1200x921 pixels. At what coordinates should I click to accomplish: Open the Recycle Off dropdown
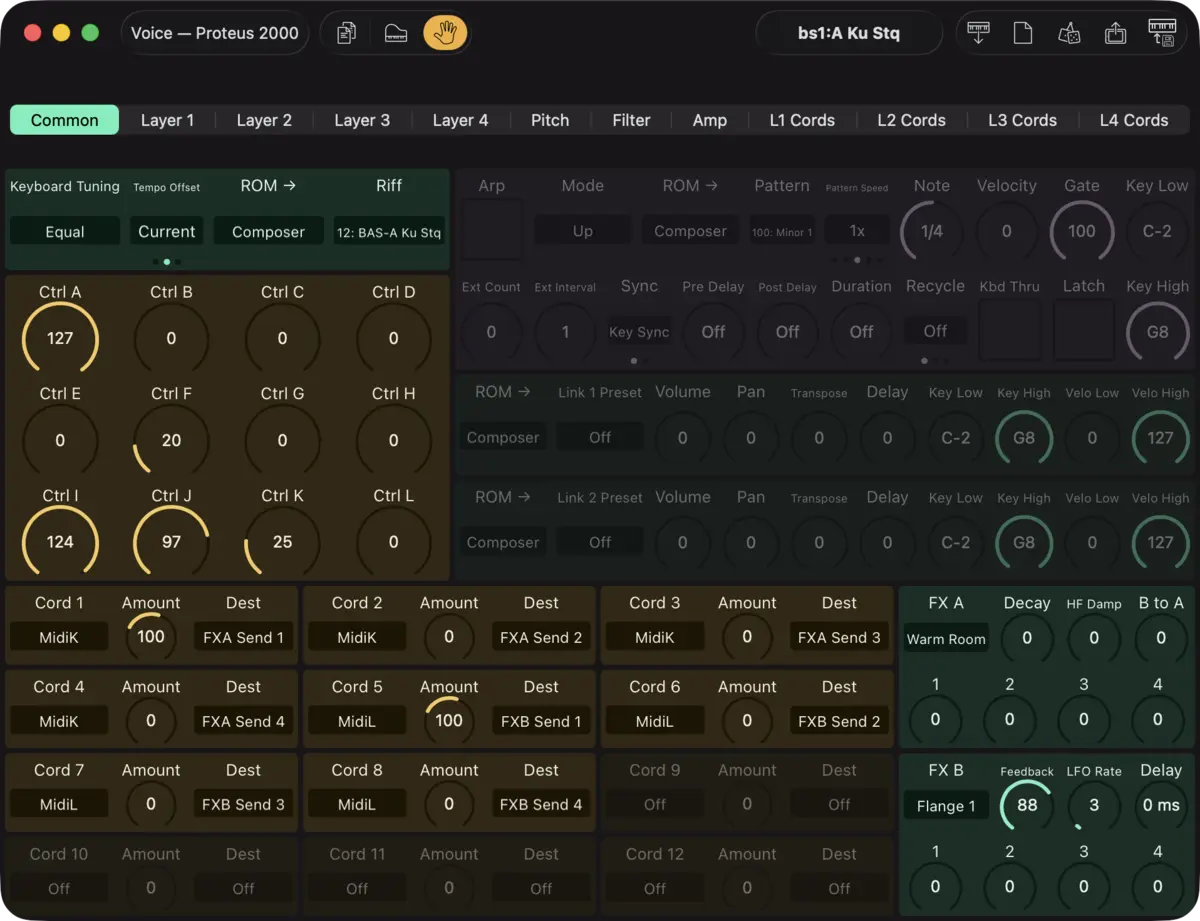(x=935, y=331)
